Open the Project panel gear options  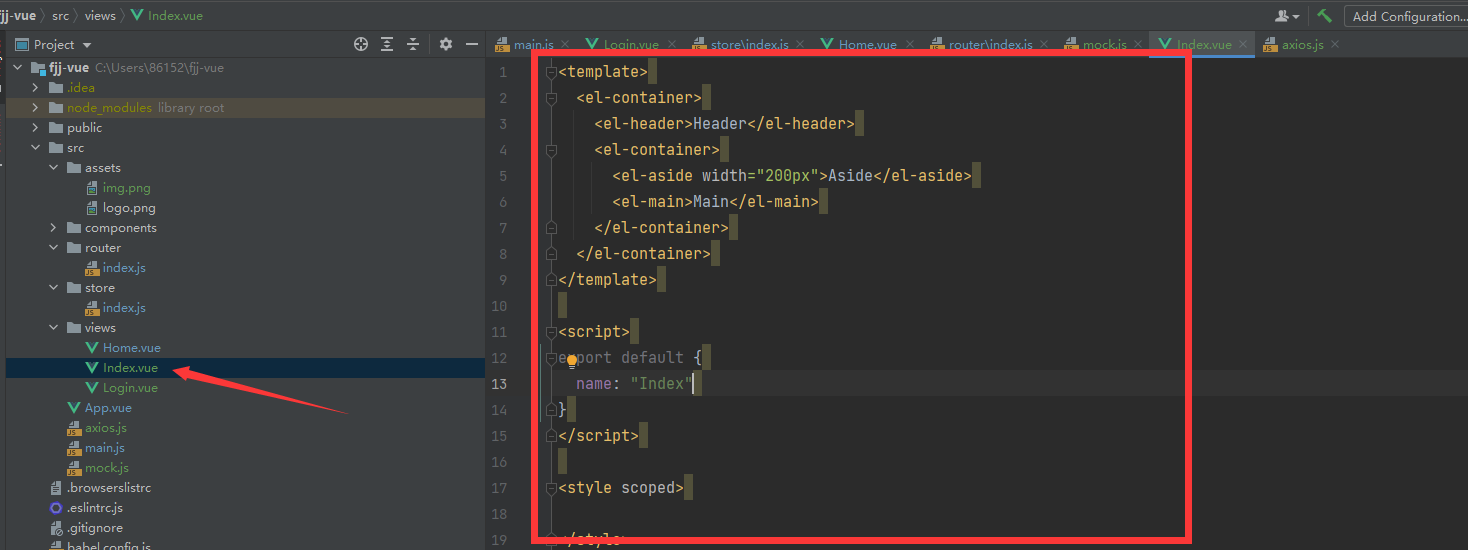point(446,44)
